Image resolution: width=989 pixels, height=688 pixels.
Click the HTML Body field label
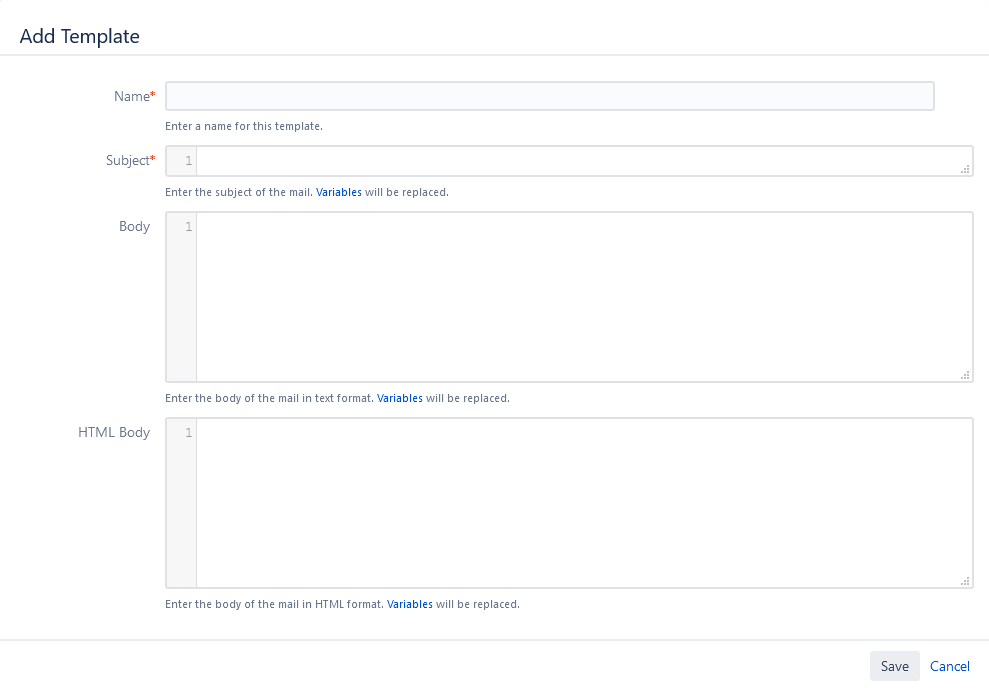pyautogui.click(x=114, y=432)
